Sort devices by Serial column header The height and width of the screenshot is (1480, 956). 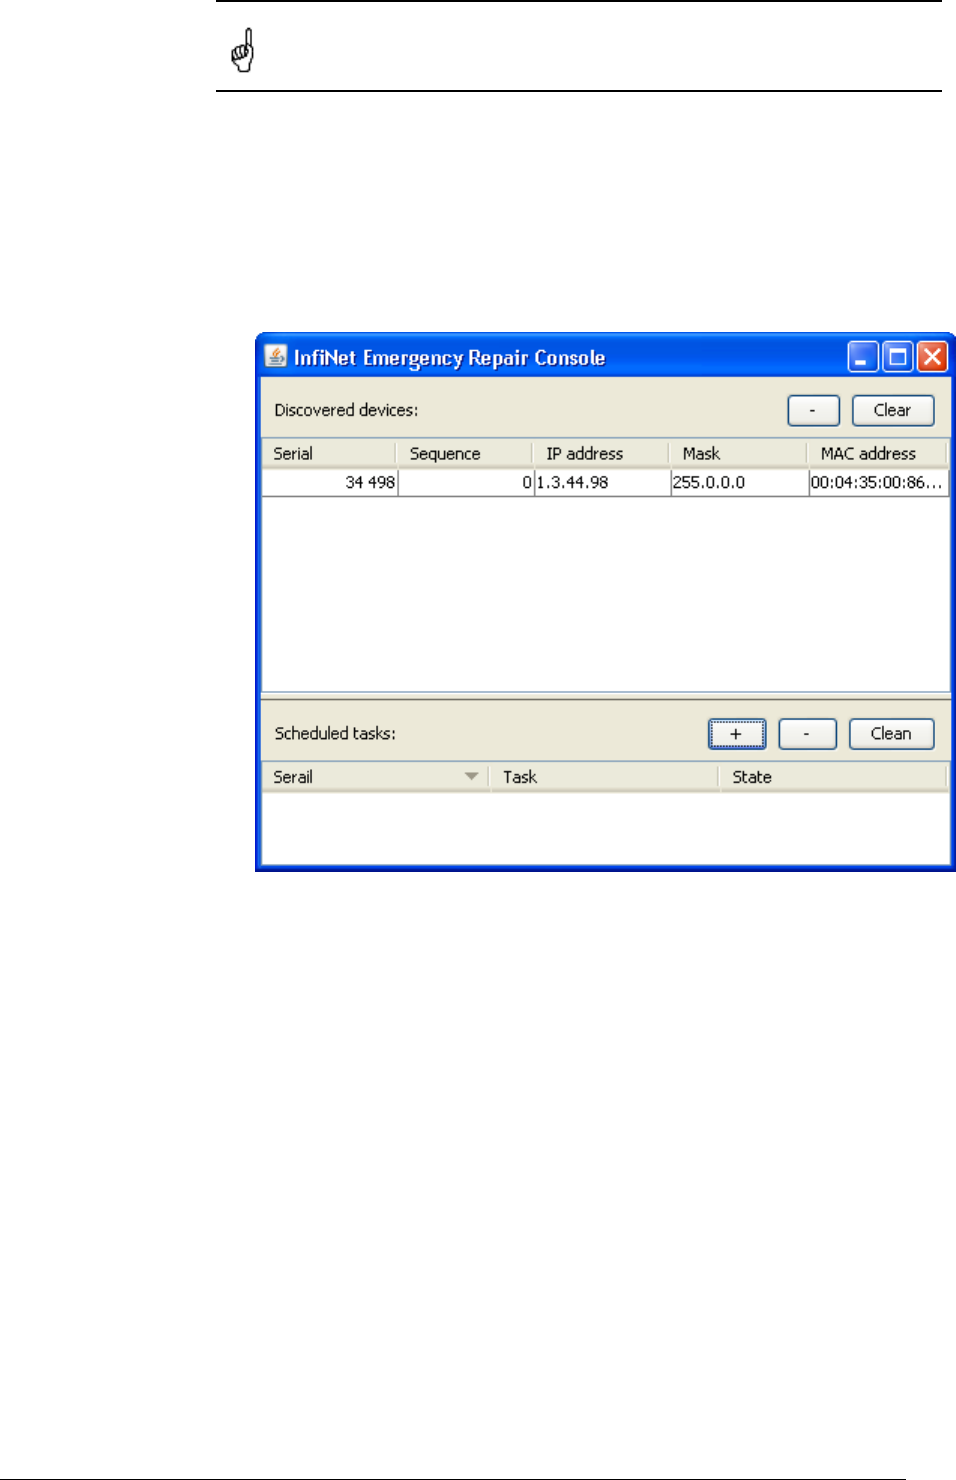[x=329, y=454]
